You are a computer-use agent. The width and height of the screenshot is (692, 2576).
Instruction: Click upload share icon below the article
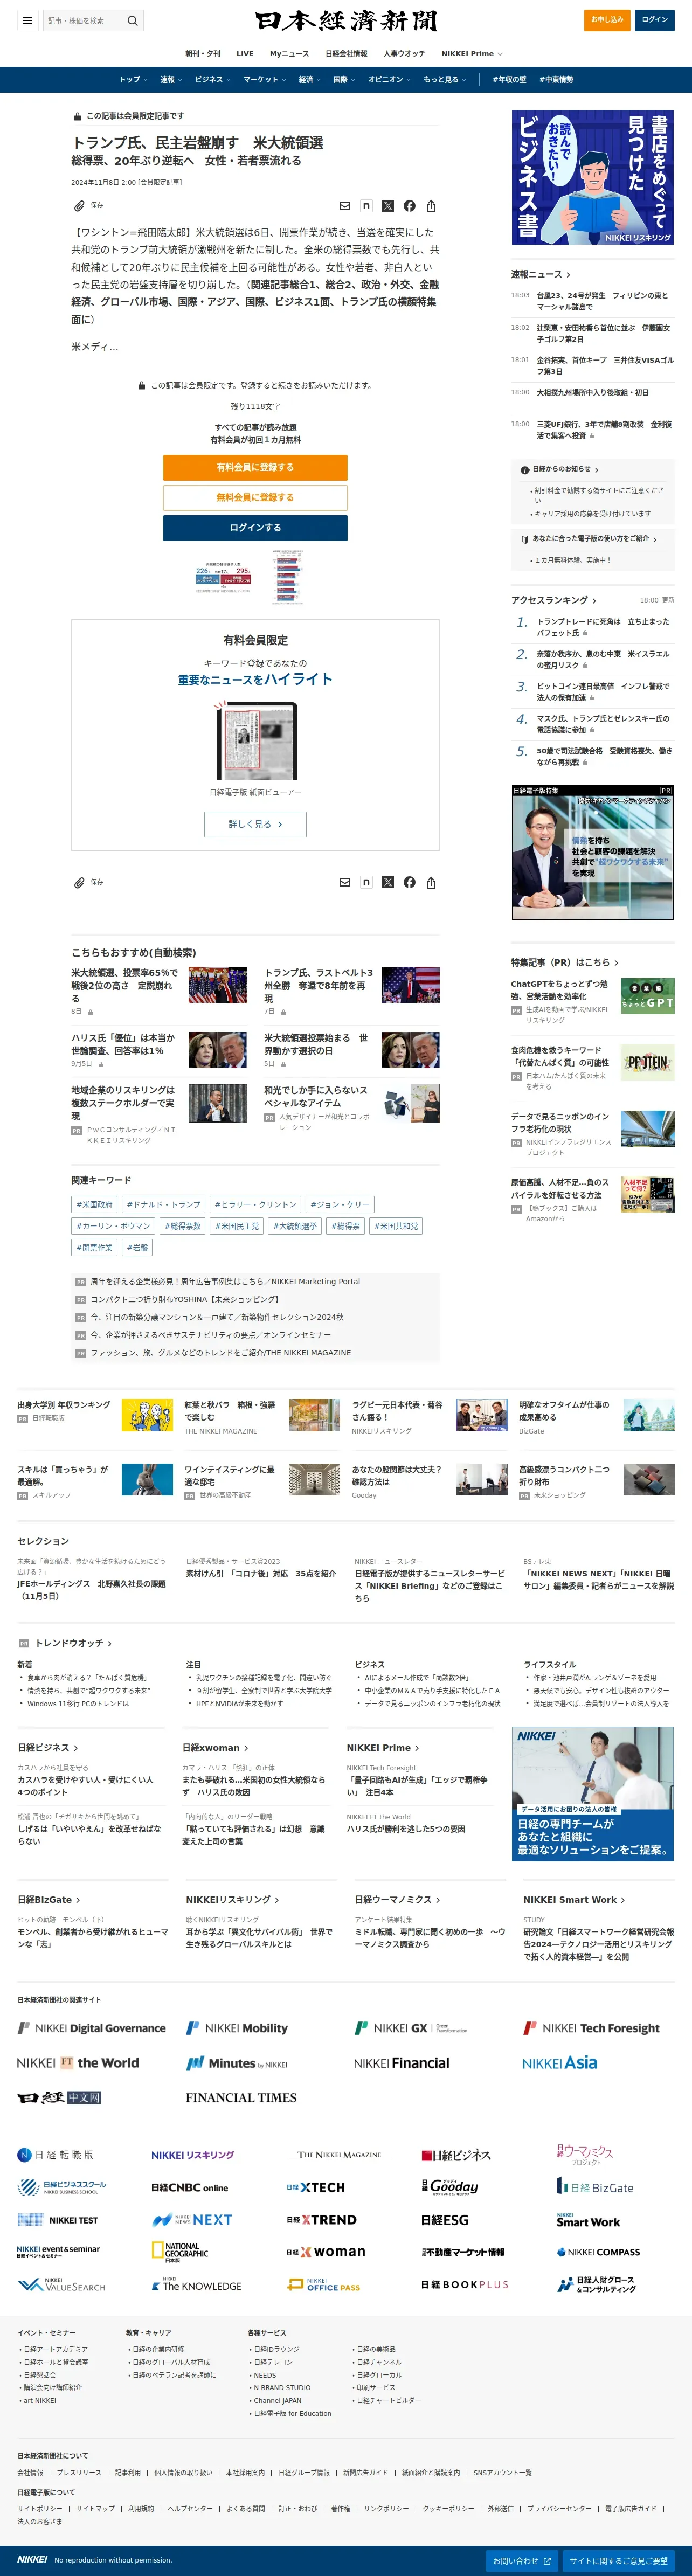[431, 882]
